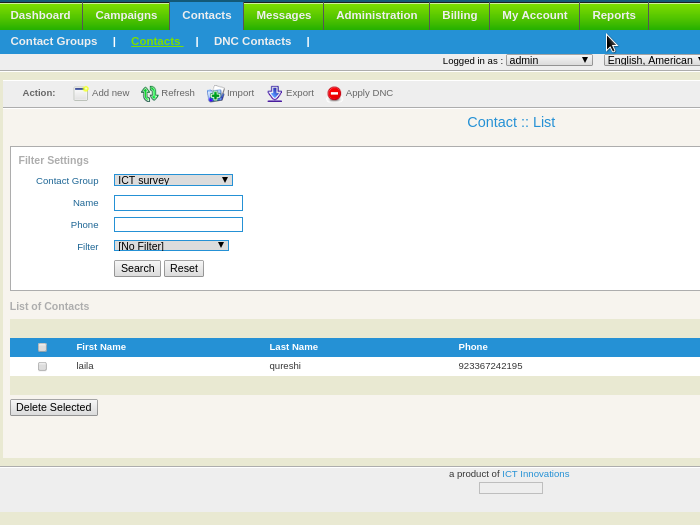
Task: Go to the Reports tab
Action: pyautogui.click(x=614, y=15)
